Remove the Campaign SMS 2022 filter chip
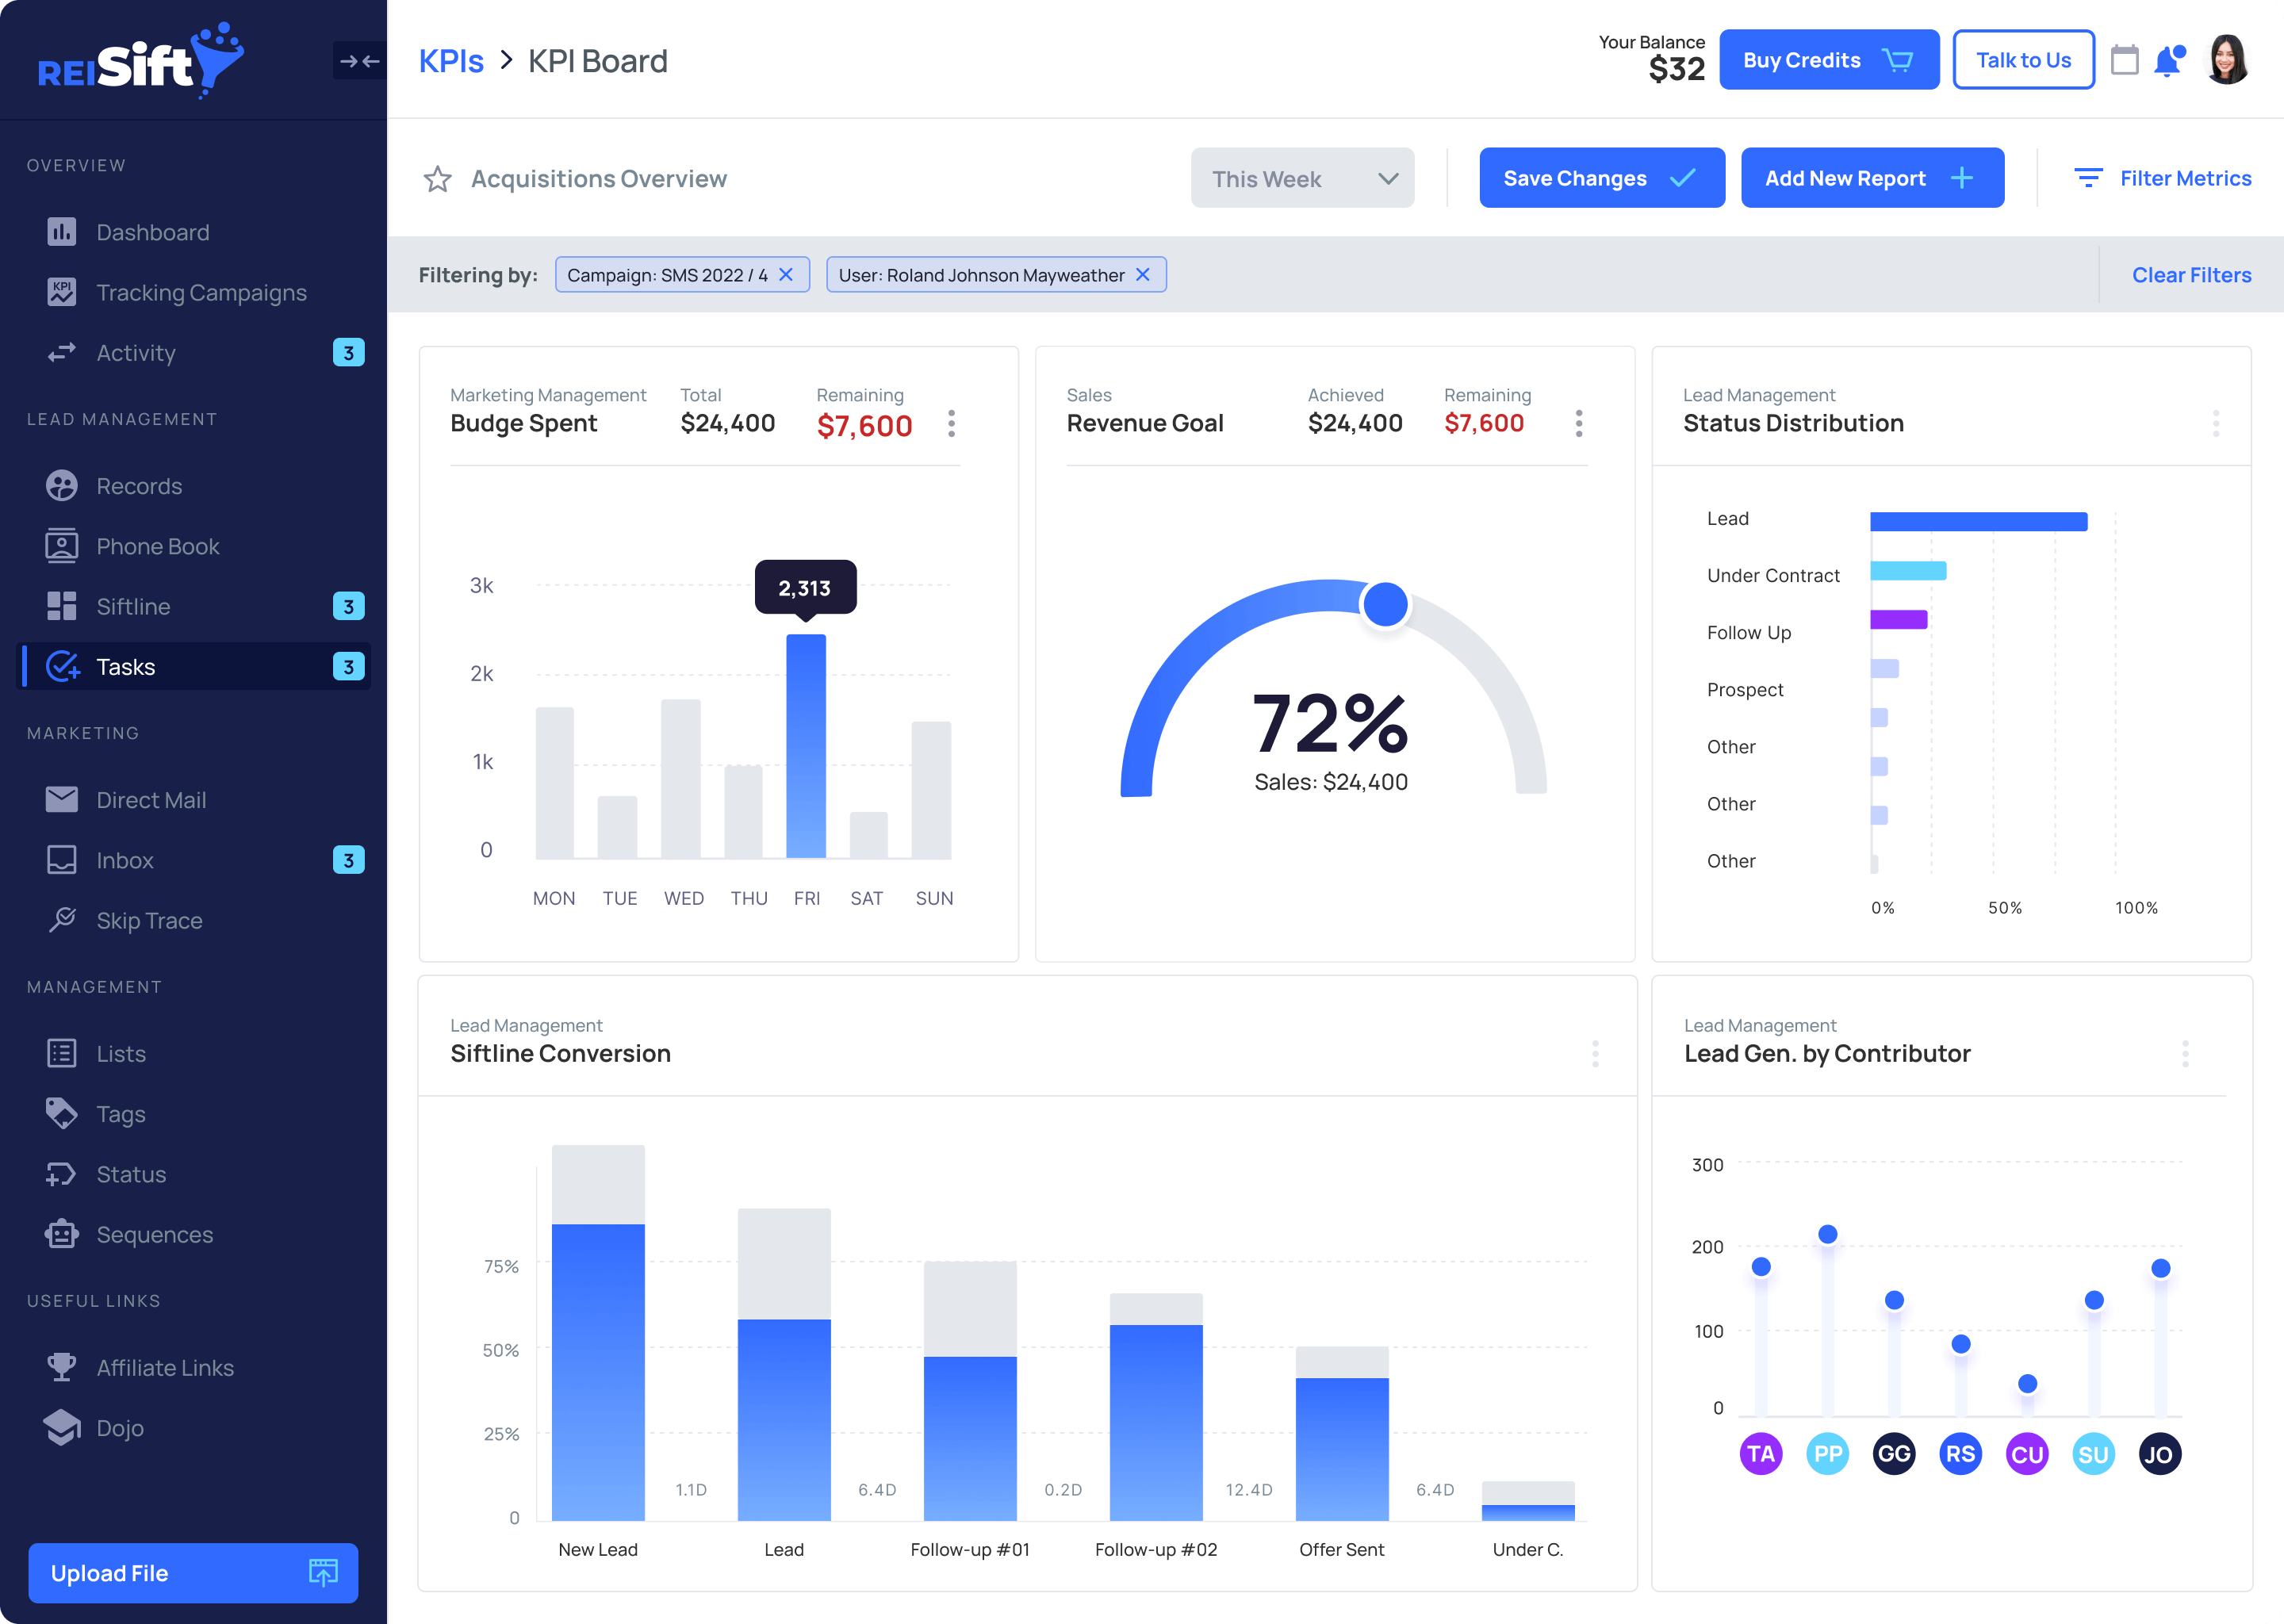Image resolution: width=2284 pixels, height=1624 pixels. (786, 275)
